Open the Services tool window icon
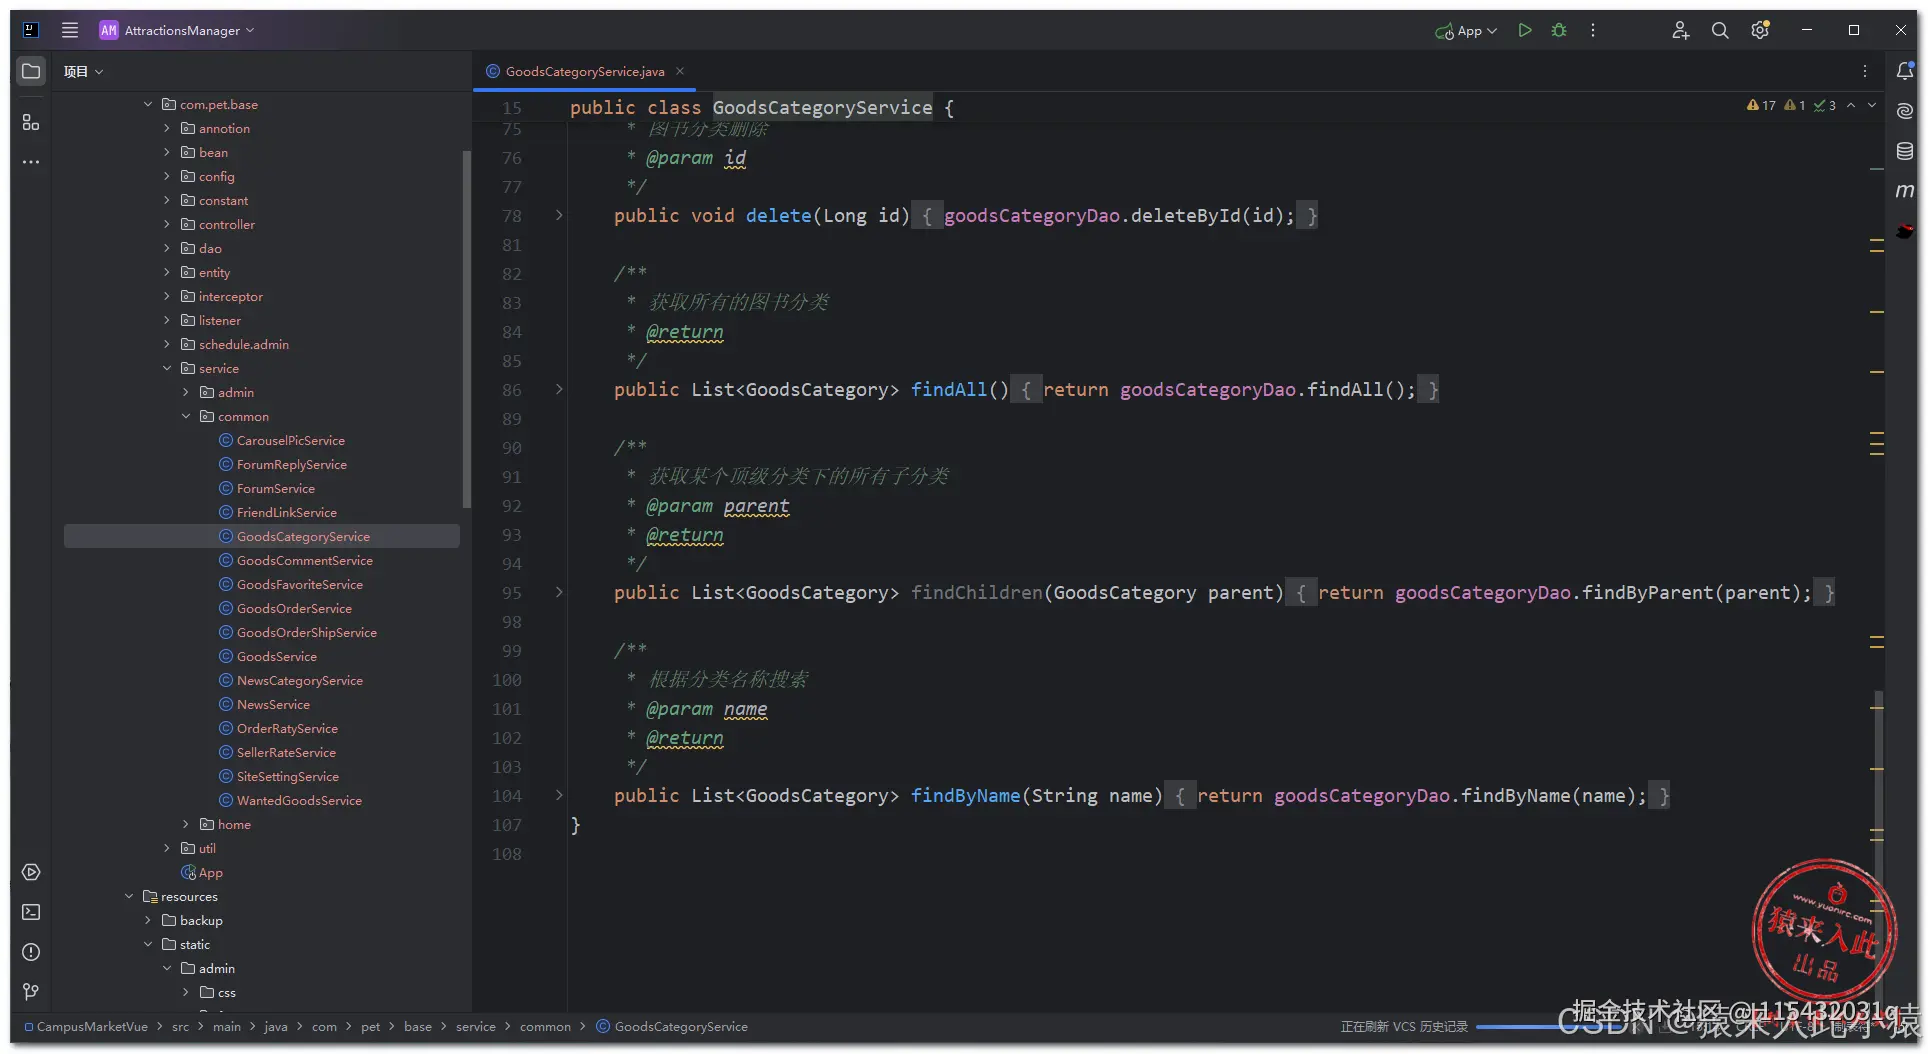Image resolution: width=1928 pixels, height=1054 pixels. click(x=31, y=872)
